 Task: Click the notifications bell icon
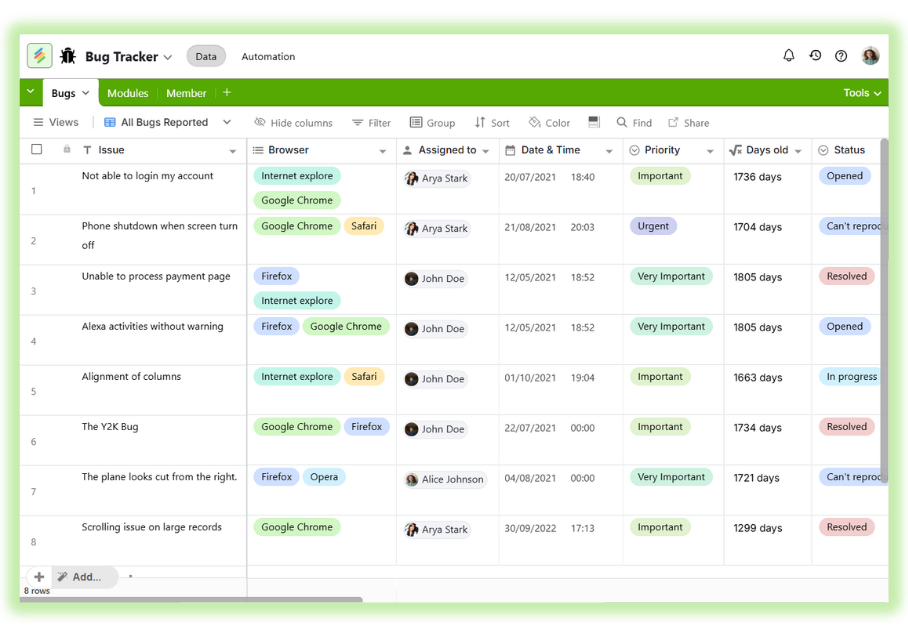click(788, 56)
